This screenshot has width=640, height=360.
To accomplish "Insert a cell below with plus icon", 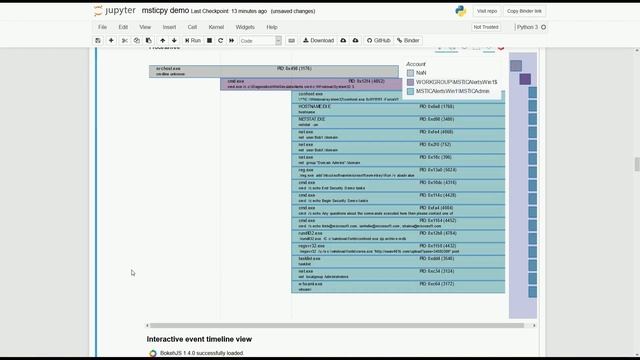I will point(111,40).
